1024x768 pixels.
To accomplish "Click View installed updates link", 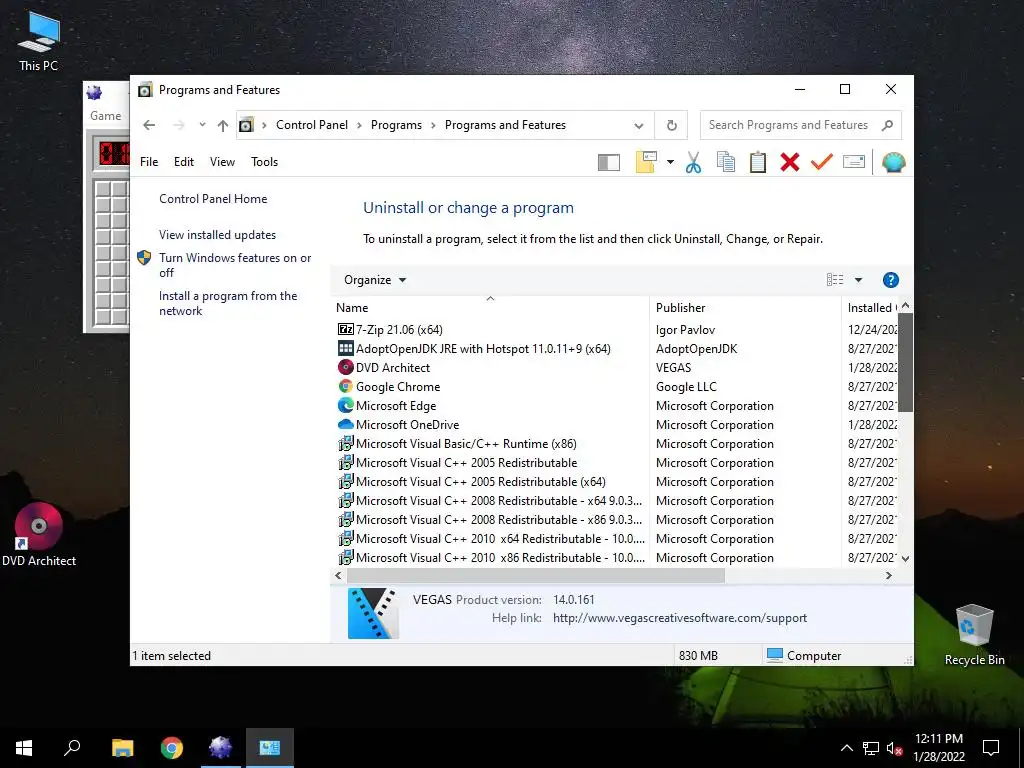I will (x=217, y=234).
